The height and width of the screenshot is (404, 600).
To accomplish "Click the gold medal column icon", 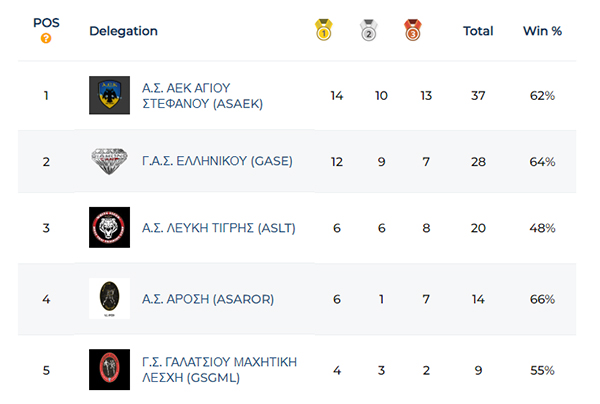I will [x=323, y=31].
